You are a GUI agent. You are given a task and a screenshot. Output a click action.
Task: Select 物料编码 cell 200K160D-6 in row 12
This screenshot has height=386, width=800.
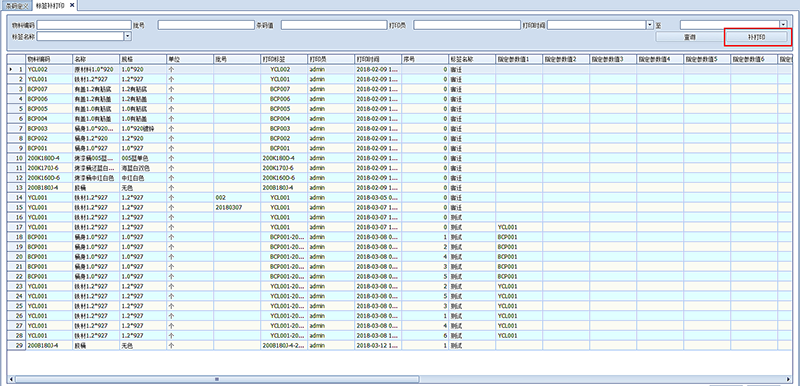(49, 178)
